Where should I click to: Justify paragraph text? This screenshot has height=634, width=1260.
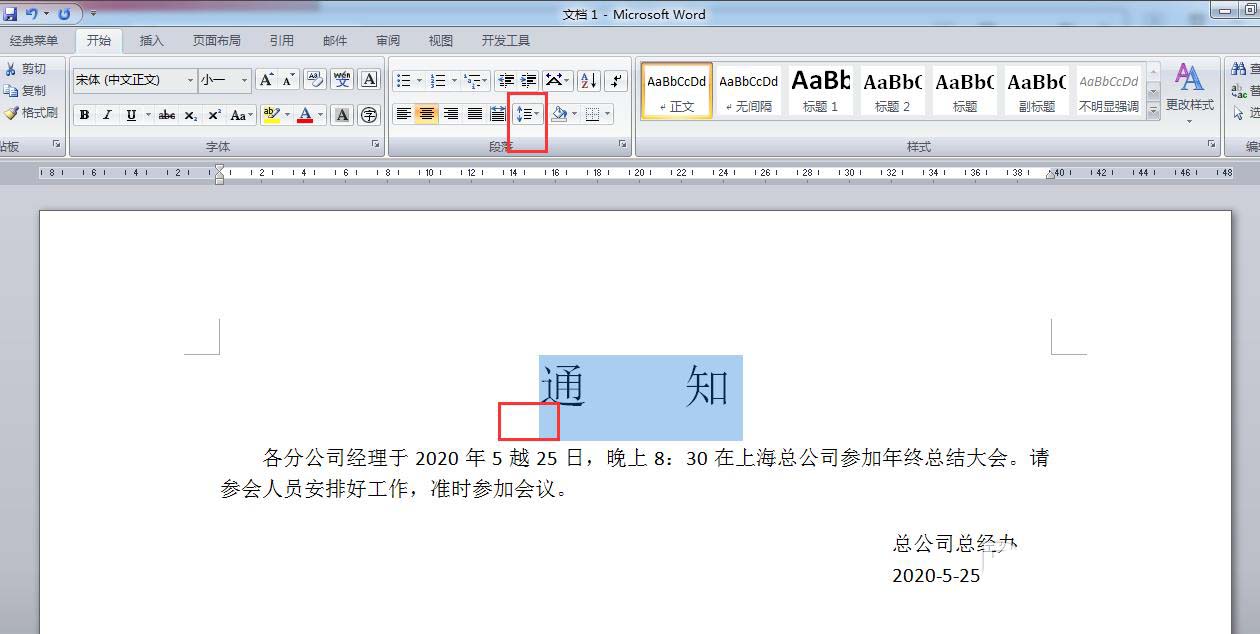click(475, 114)
